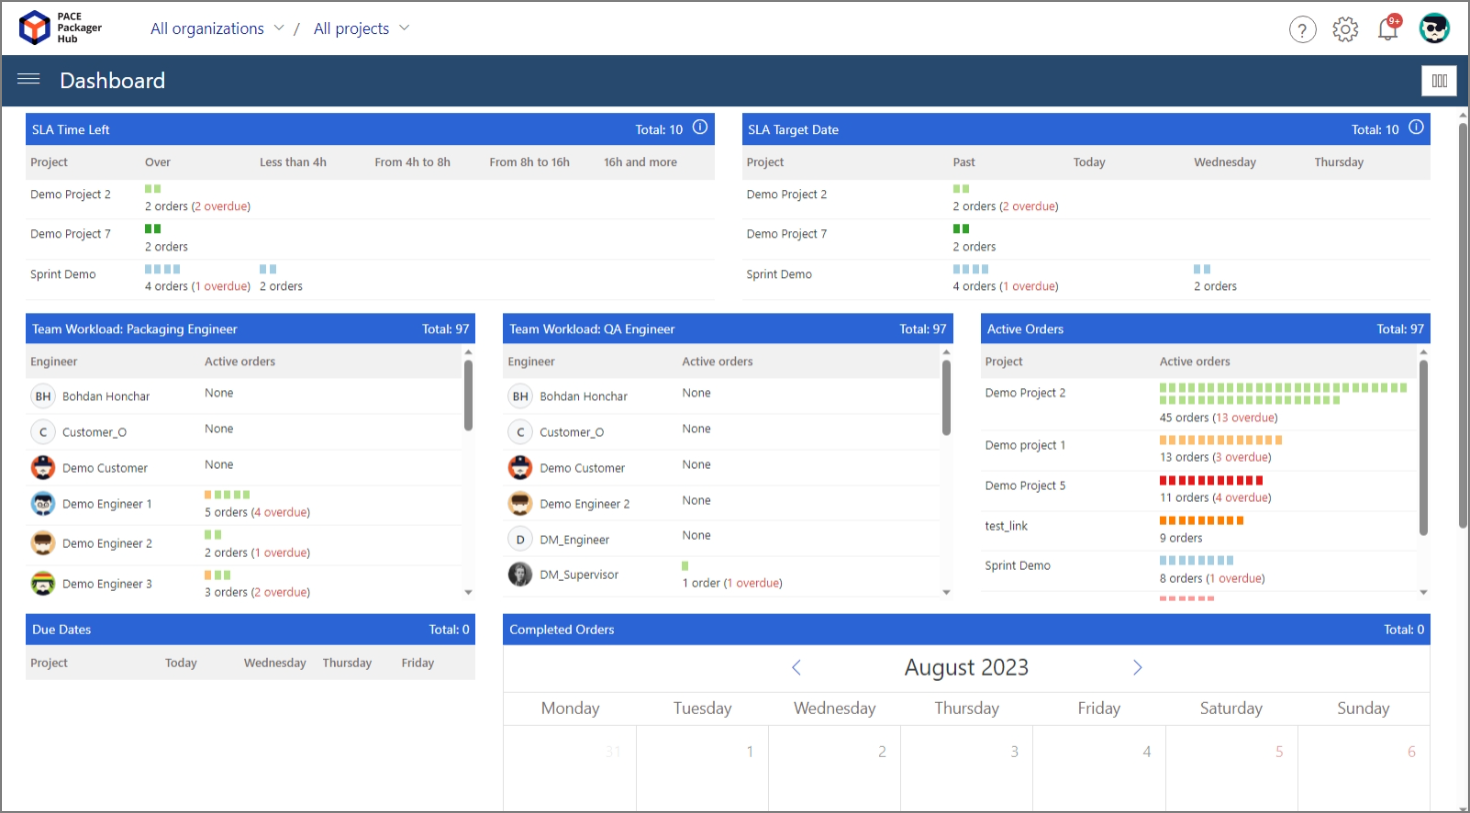Click the info icon on SLA Time Left

pos(700,128)
